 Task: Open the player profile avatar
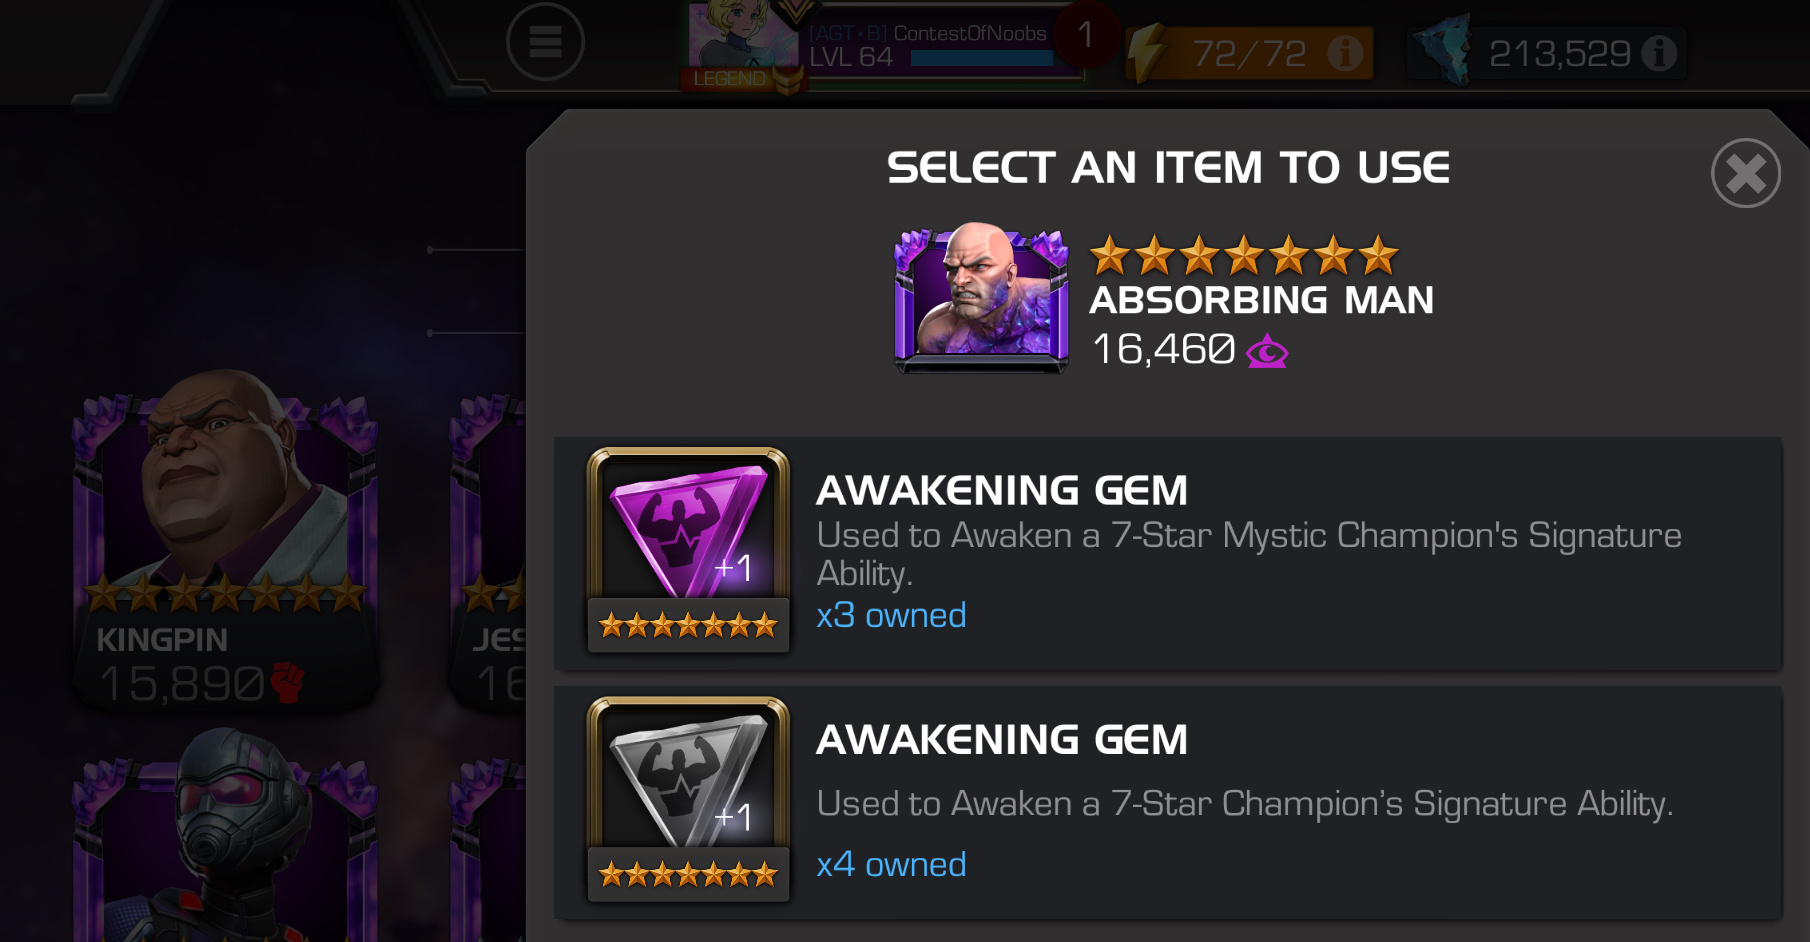click(741, 40)
